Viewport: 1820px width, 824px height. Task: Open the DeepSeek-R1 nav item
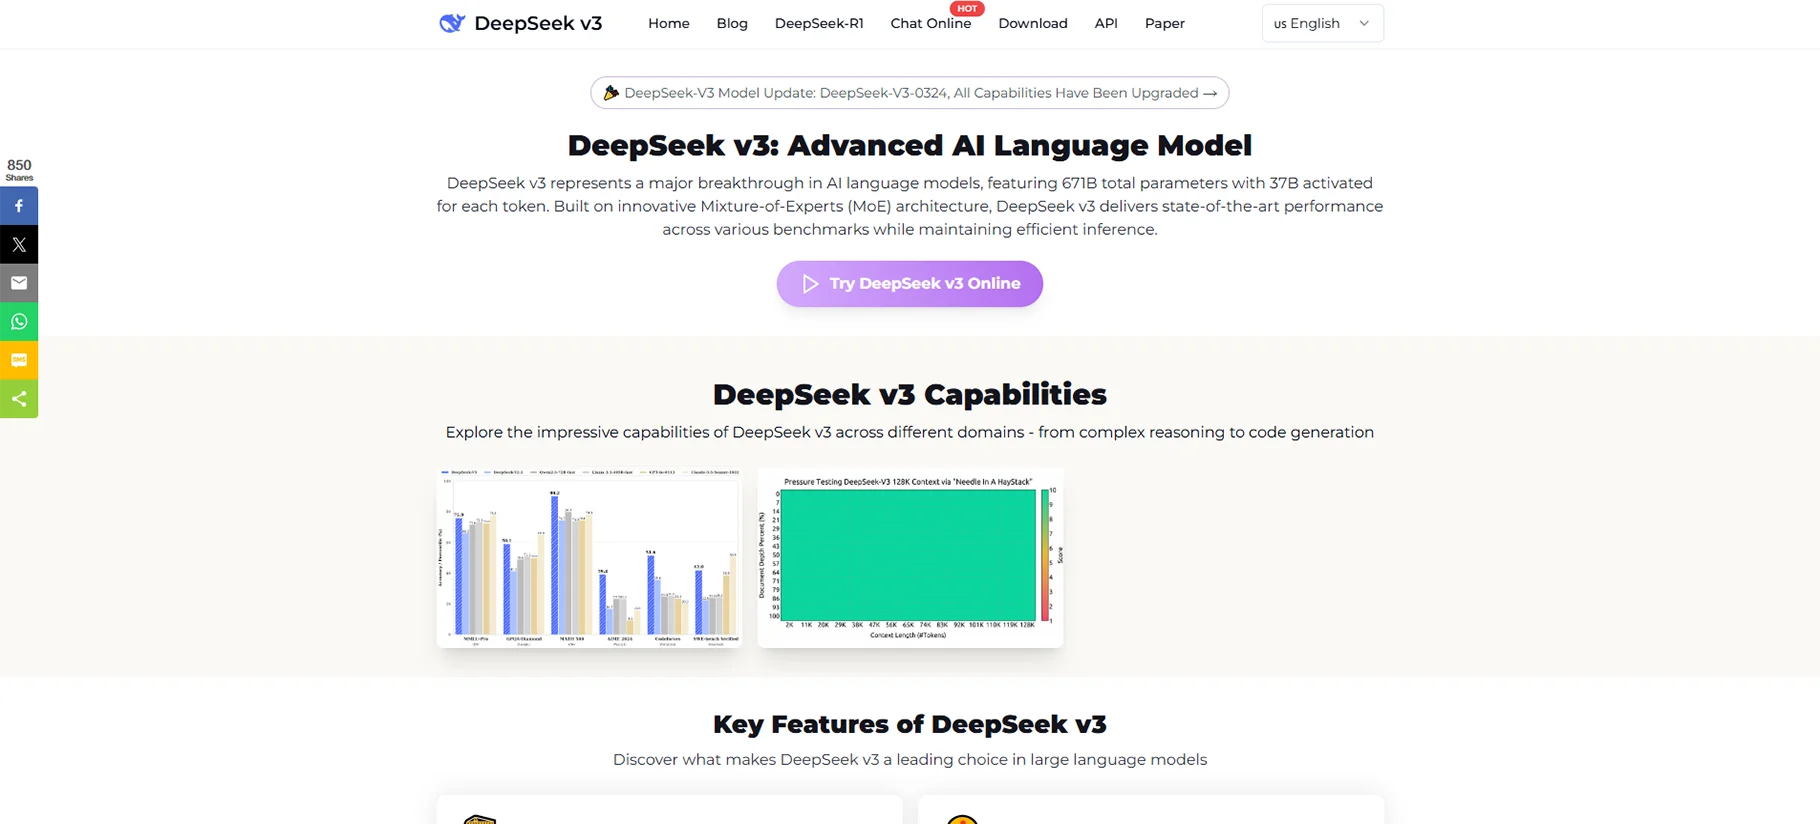819,23
